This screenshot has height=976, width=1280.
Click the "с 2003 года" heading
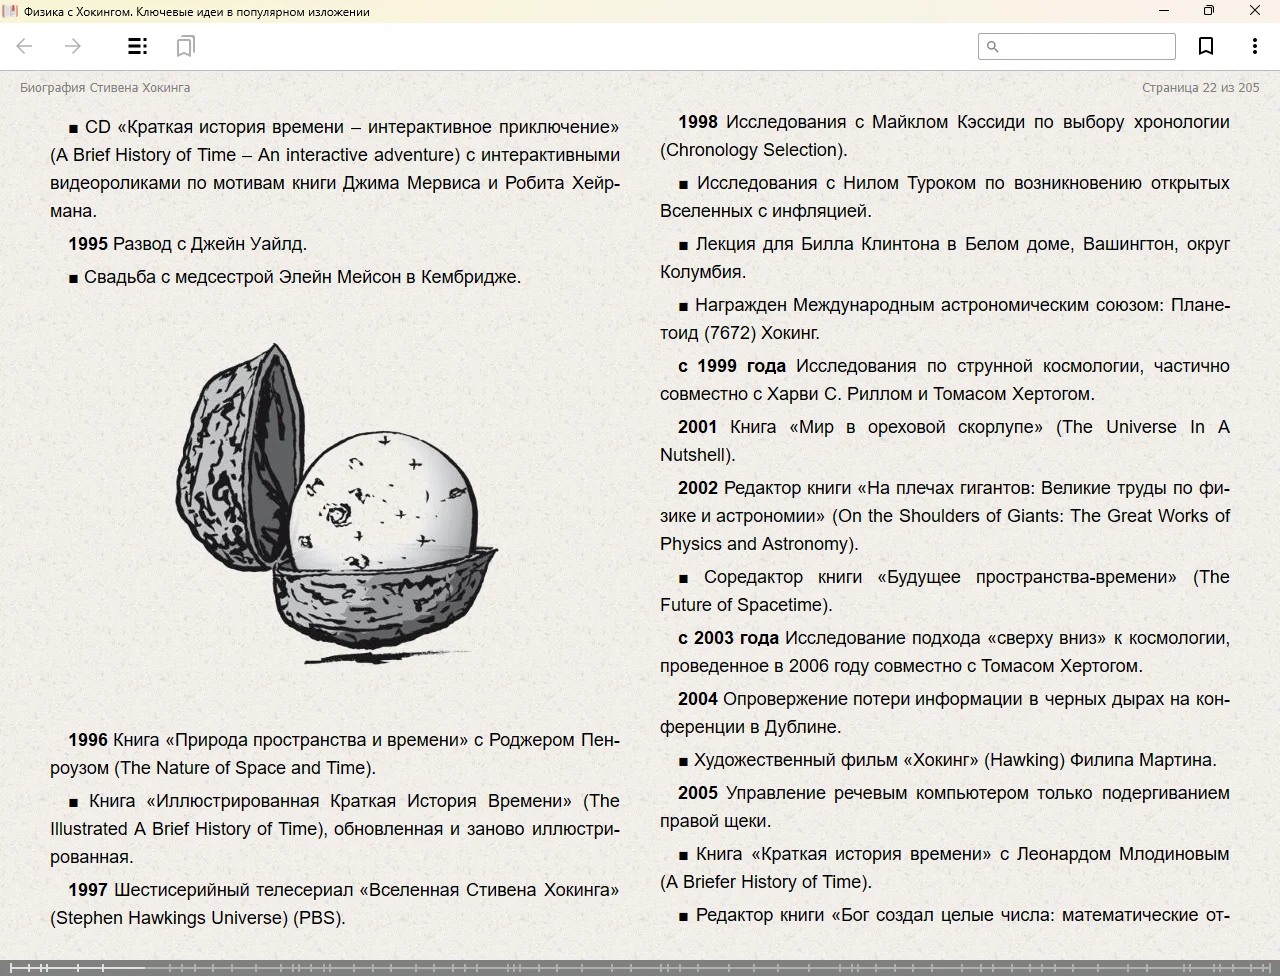728,638
